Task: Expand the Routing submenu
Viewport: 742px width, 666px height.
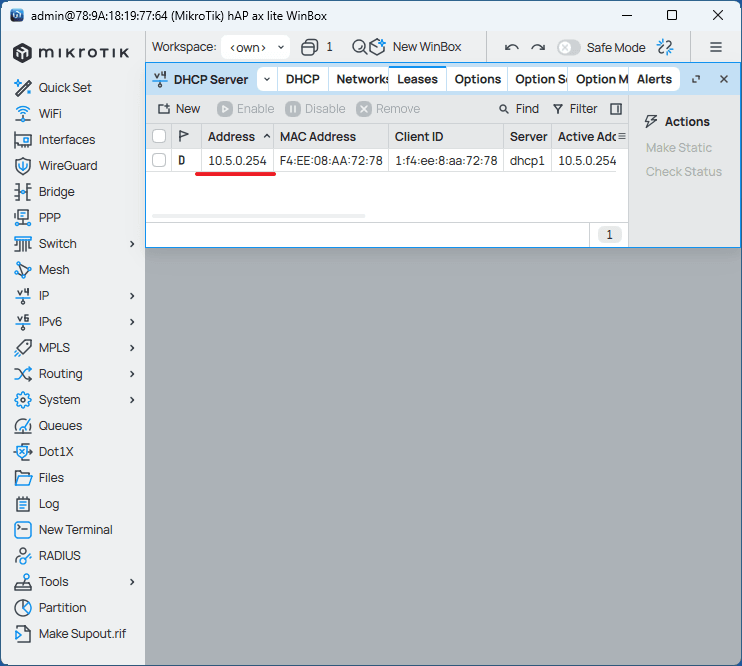Action: [132, 374]
